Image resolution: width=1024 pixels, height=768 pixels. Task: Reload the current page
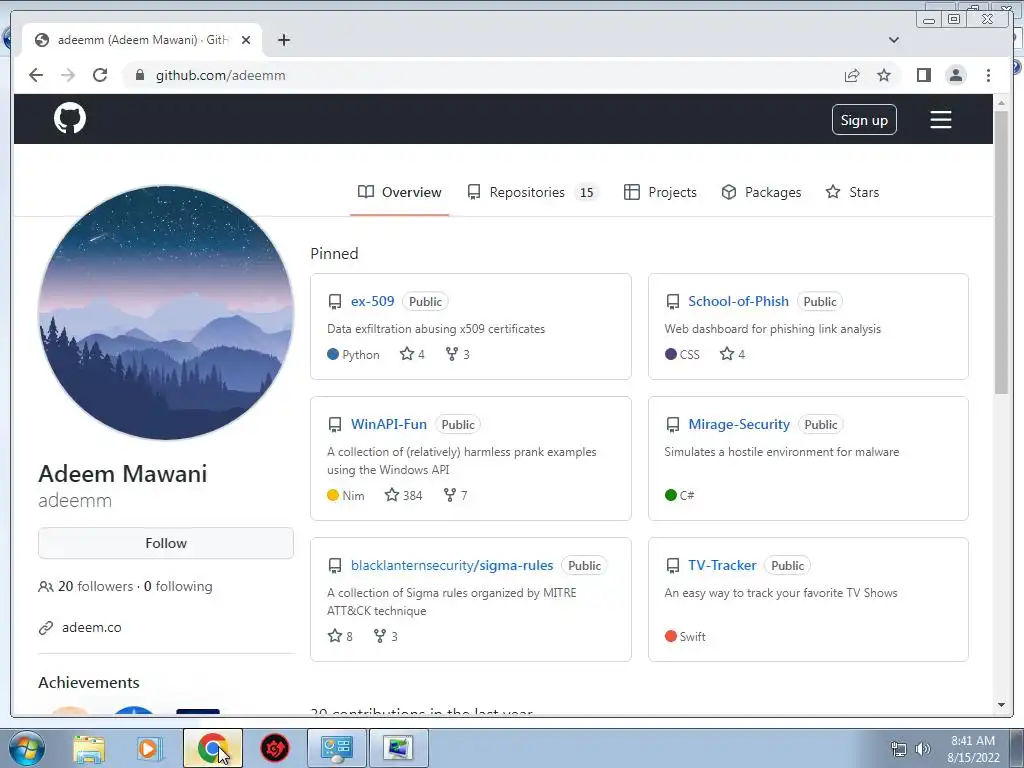coord(100,75)
